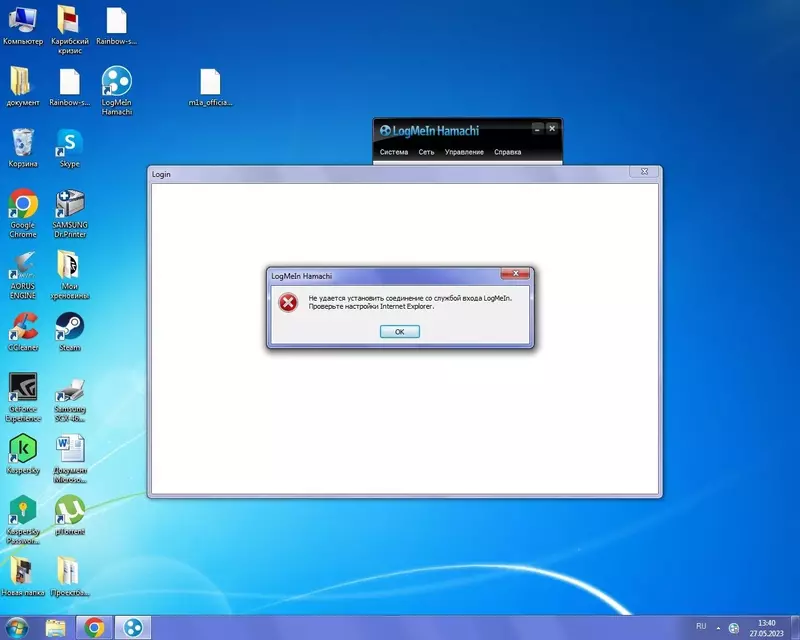Viewport: 800px width, 640px height.
Task: Close the Login window
Action: pyautogui.click(x=644, y=172)
